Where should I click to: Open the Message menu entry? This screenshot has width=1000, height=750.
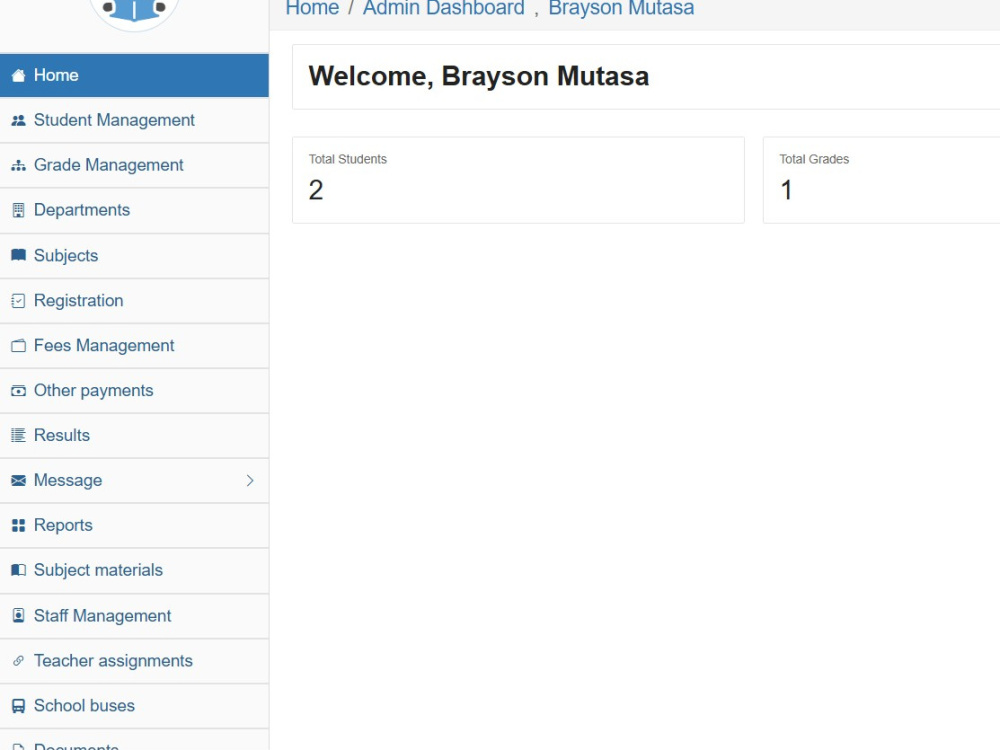[x=134, y=480]
